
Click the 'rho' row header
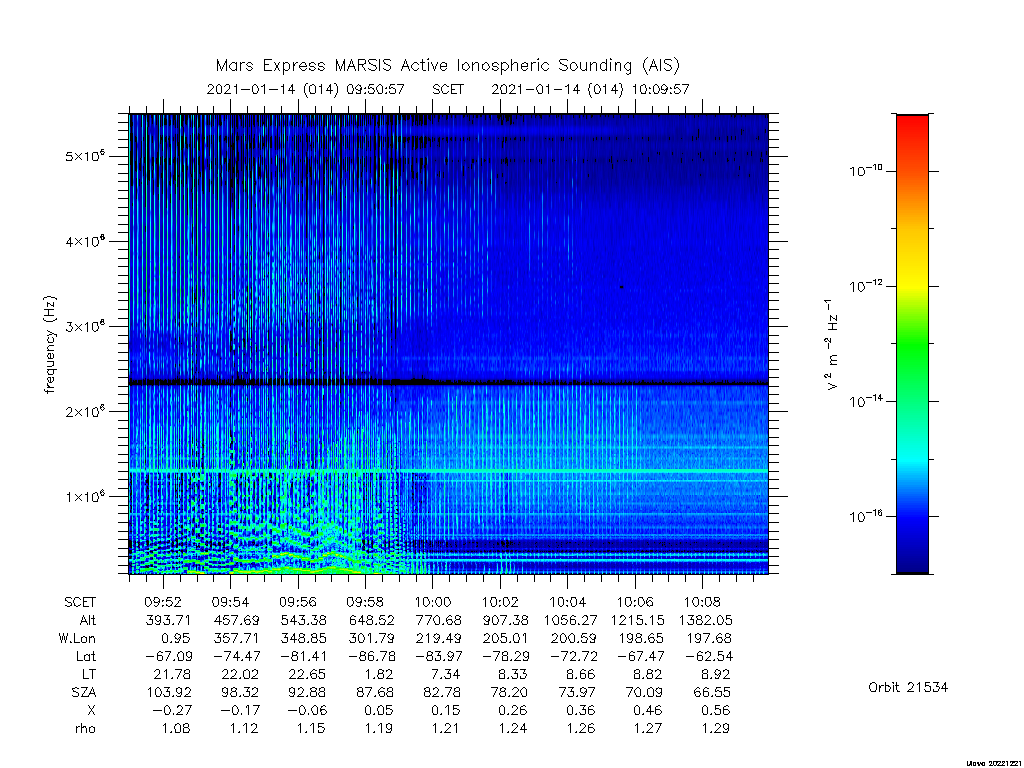tap(85, 728)
